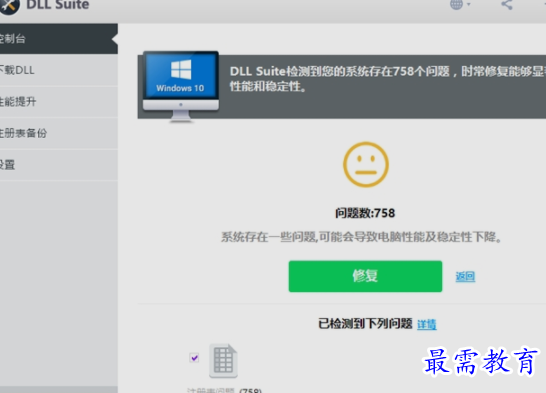546x393 pixels.
Task: Open the 设置 sidebar item
Action: [59, 165]
